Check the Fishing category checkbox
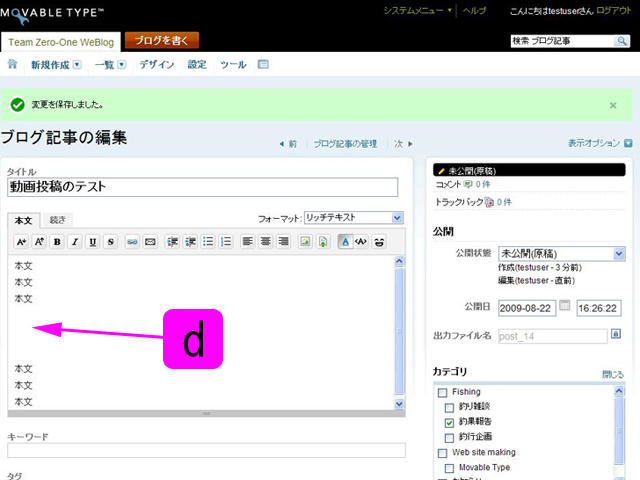The image size is (640, 480). [x=442, y=393]
